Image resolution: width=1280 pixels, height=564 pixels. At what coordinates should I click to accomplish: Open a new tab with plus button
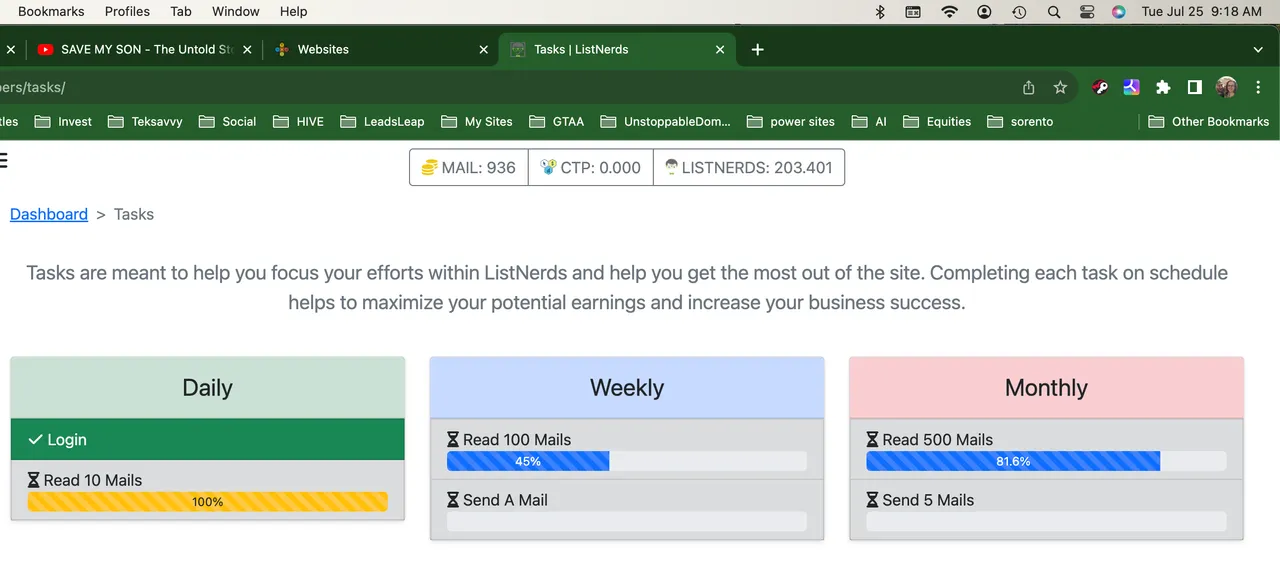(757, 49)
